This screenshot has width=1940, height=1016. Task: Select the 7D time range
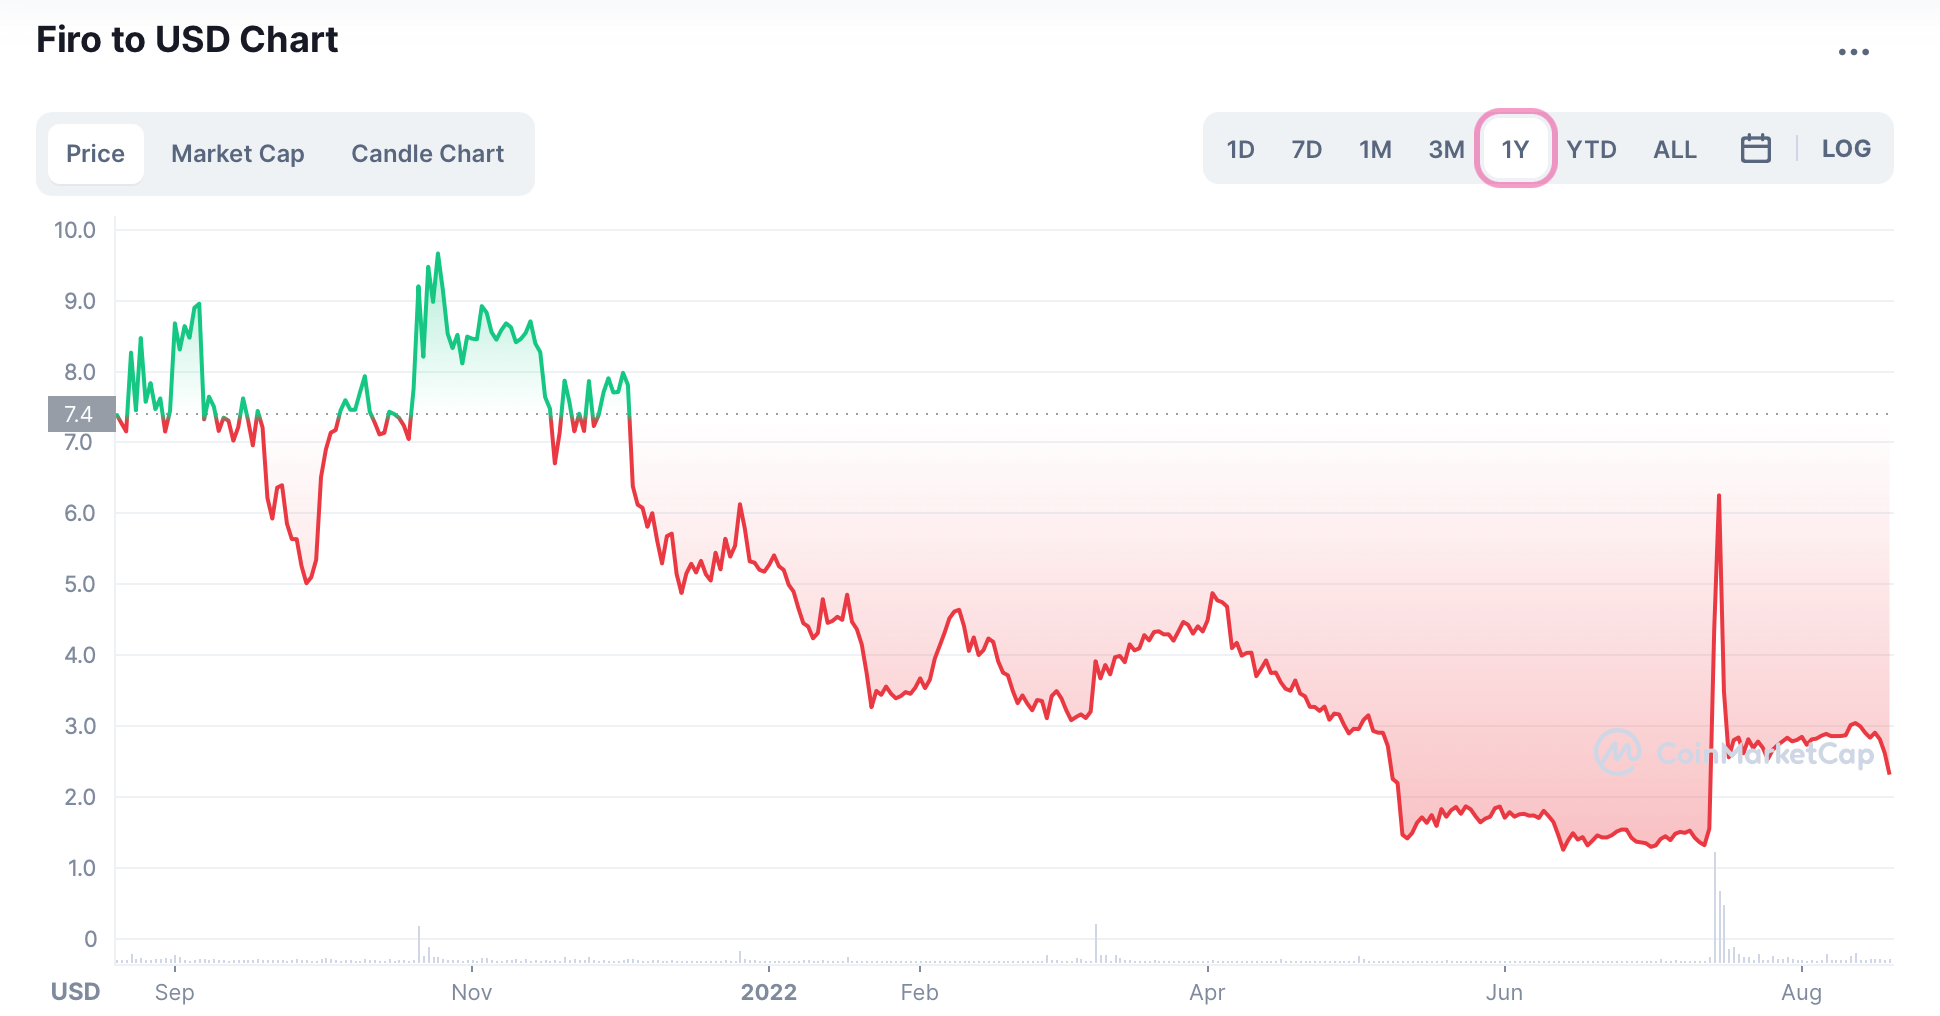(x=1306, y=150)
